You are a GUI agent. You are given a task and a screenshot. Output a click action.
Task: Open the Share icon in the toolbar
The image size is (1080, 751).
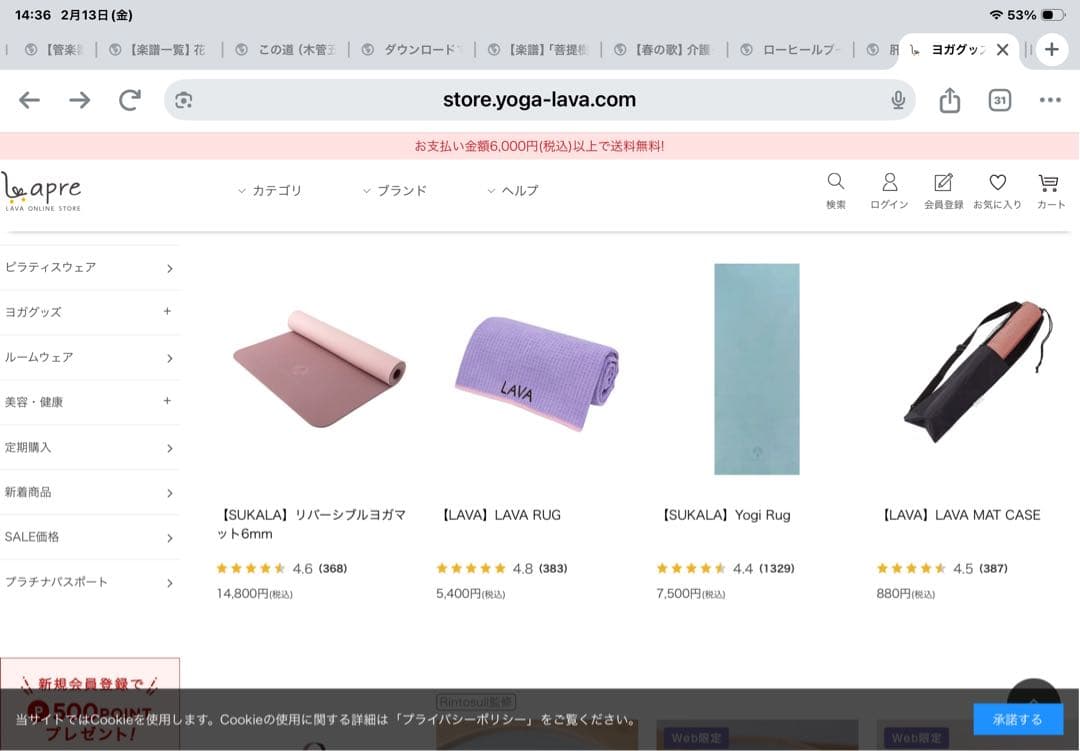[x=949, y=100]
